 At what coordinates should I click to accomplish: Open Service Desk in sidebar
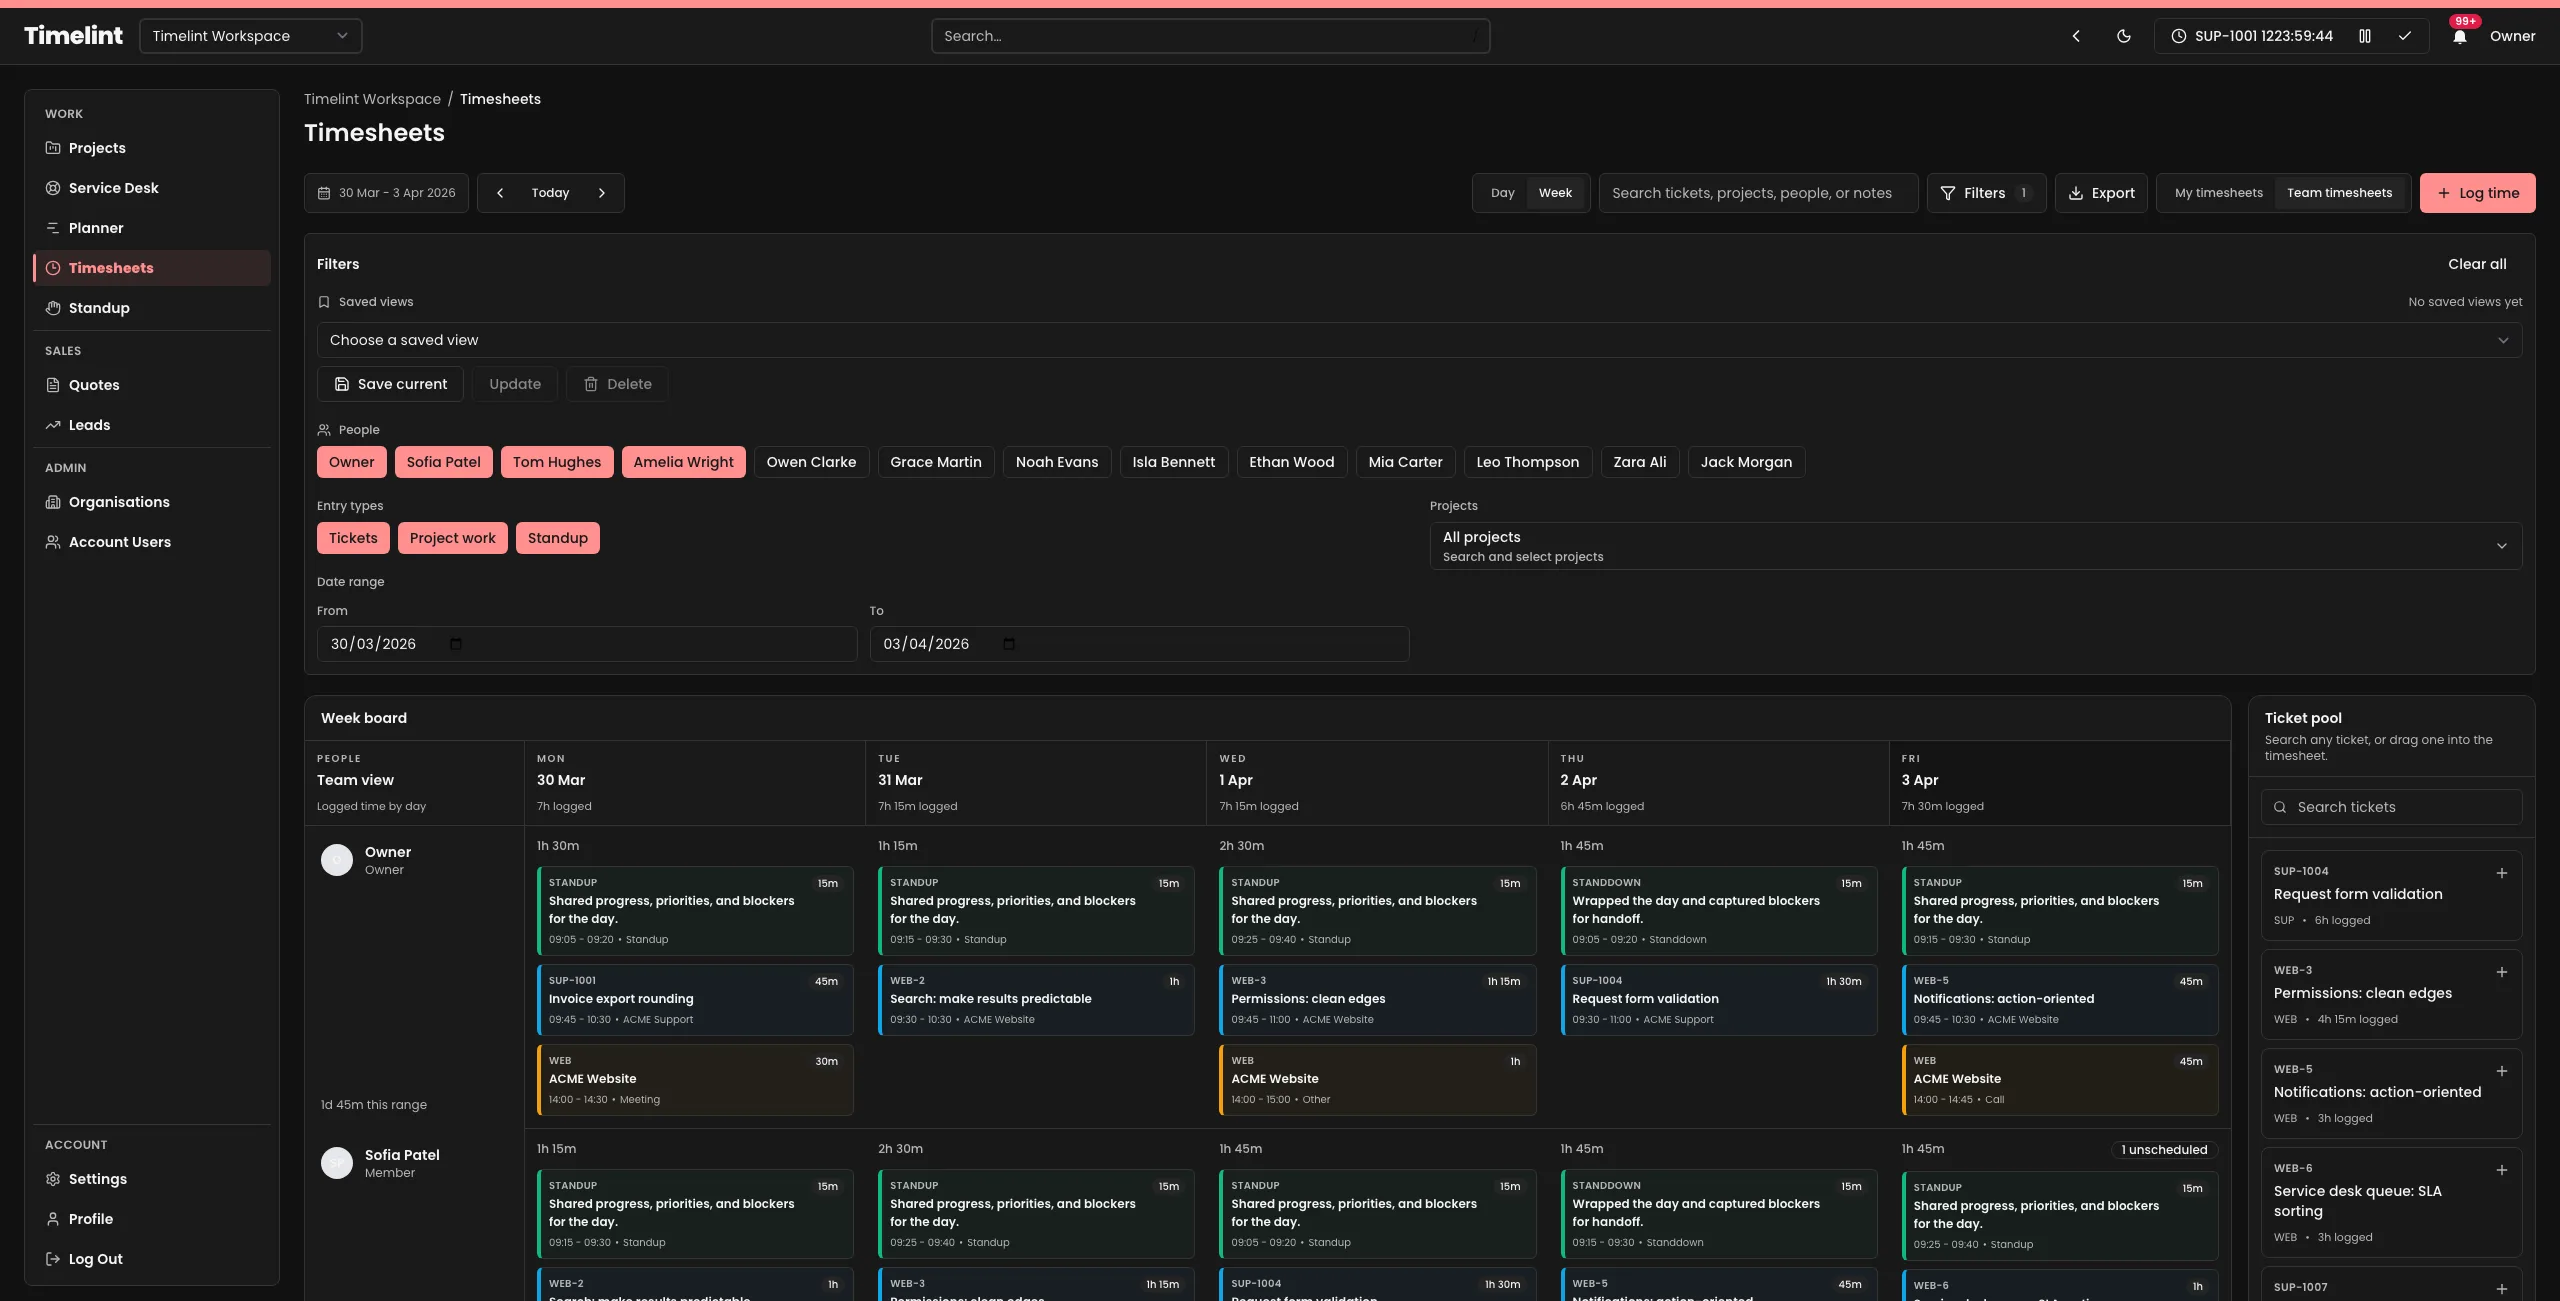click(152, 188)
